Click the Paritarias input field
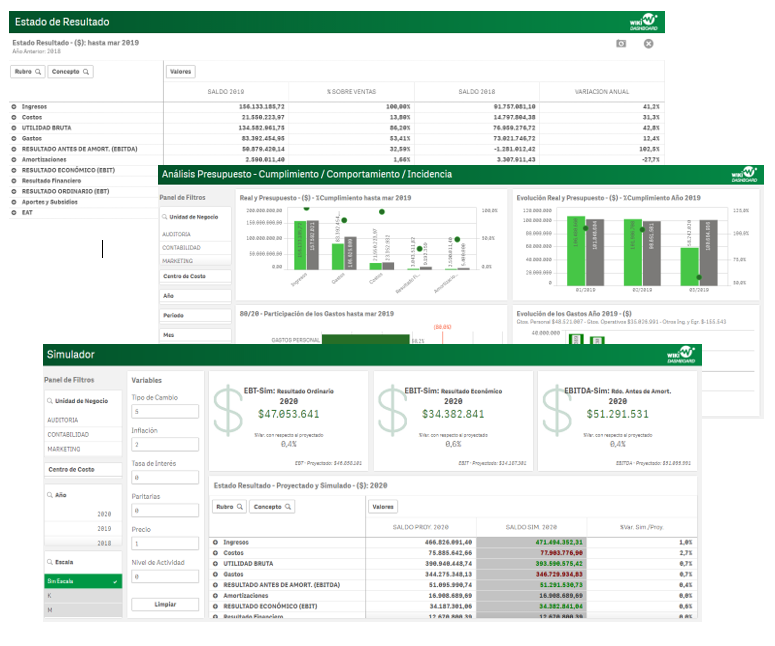Image resolution: width=775 pixels, height=646 pixels. pos(165,511)
